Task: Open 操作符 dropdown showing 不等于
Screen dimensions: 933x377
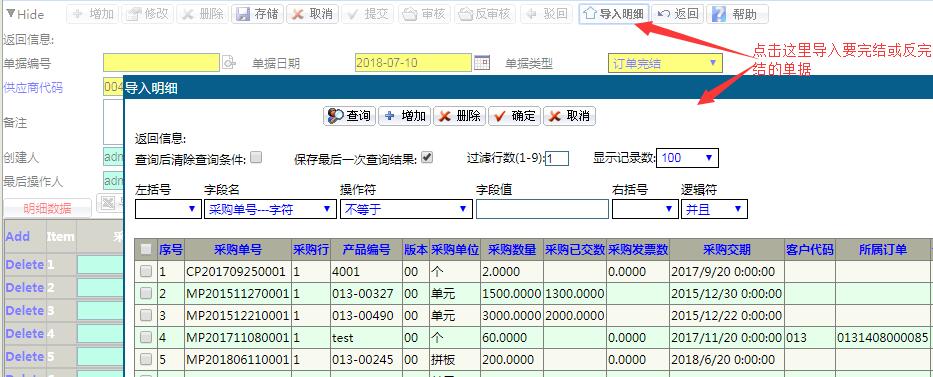Action: pyautogui.click(x=406, y=209)
